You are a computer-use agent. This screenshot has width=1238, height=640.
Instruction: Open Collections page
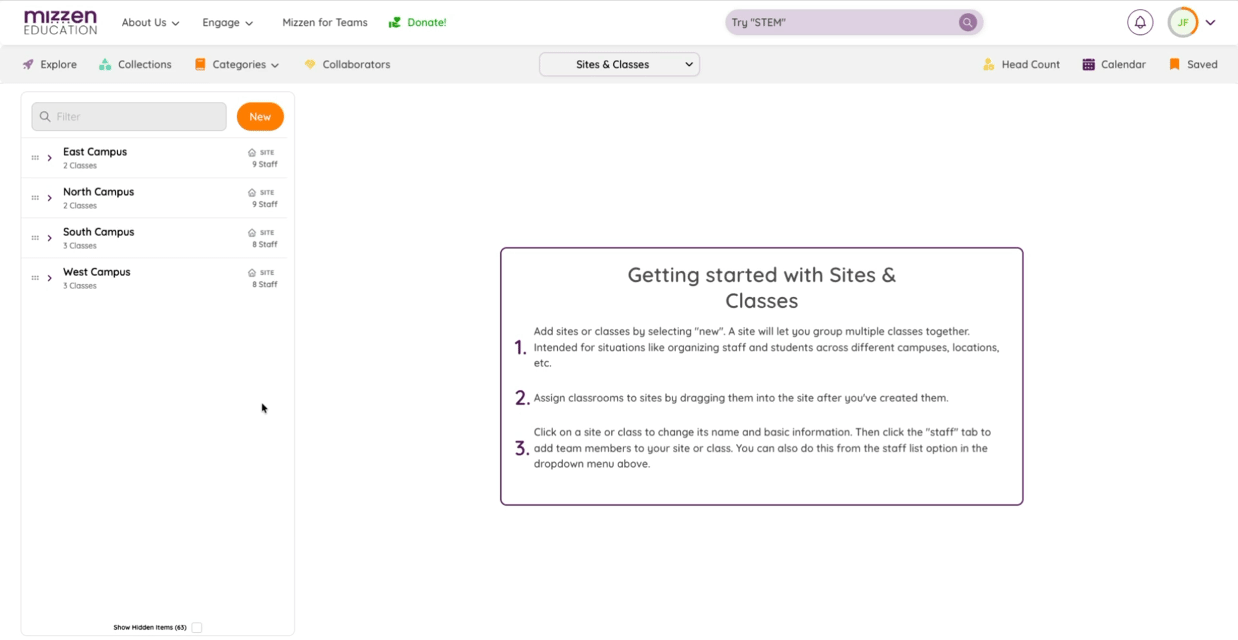coord(135,65)
